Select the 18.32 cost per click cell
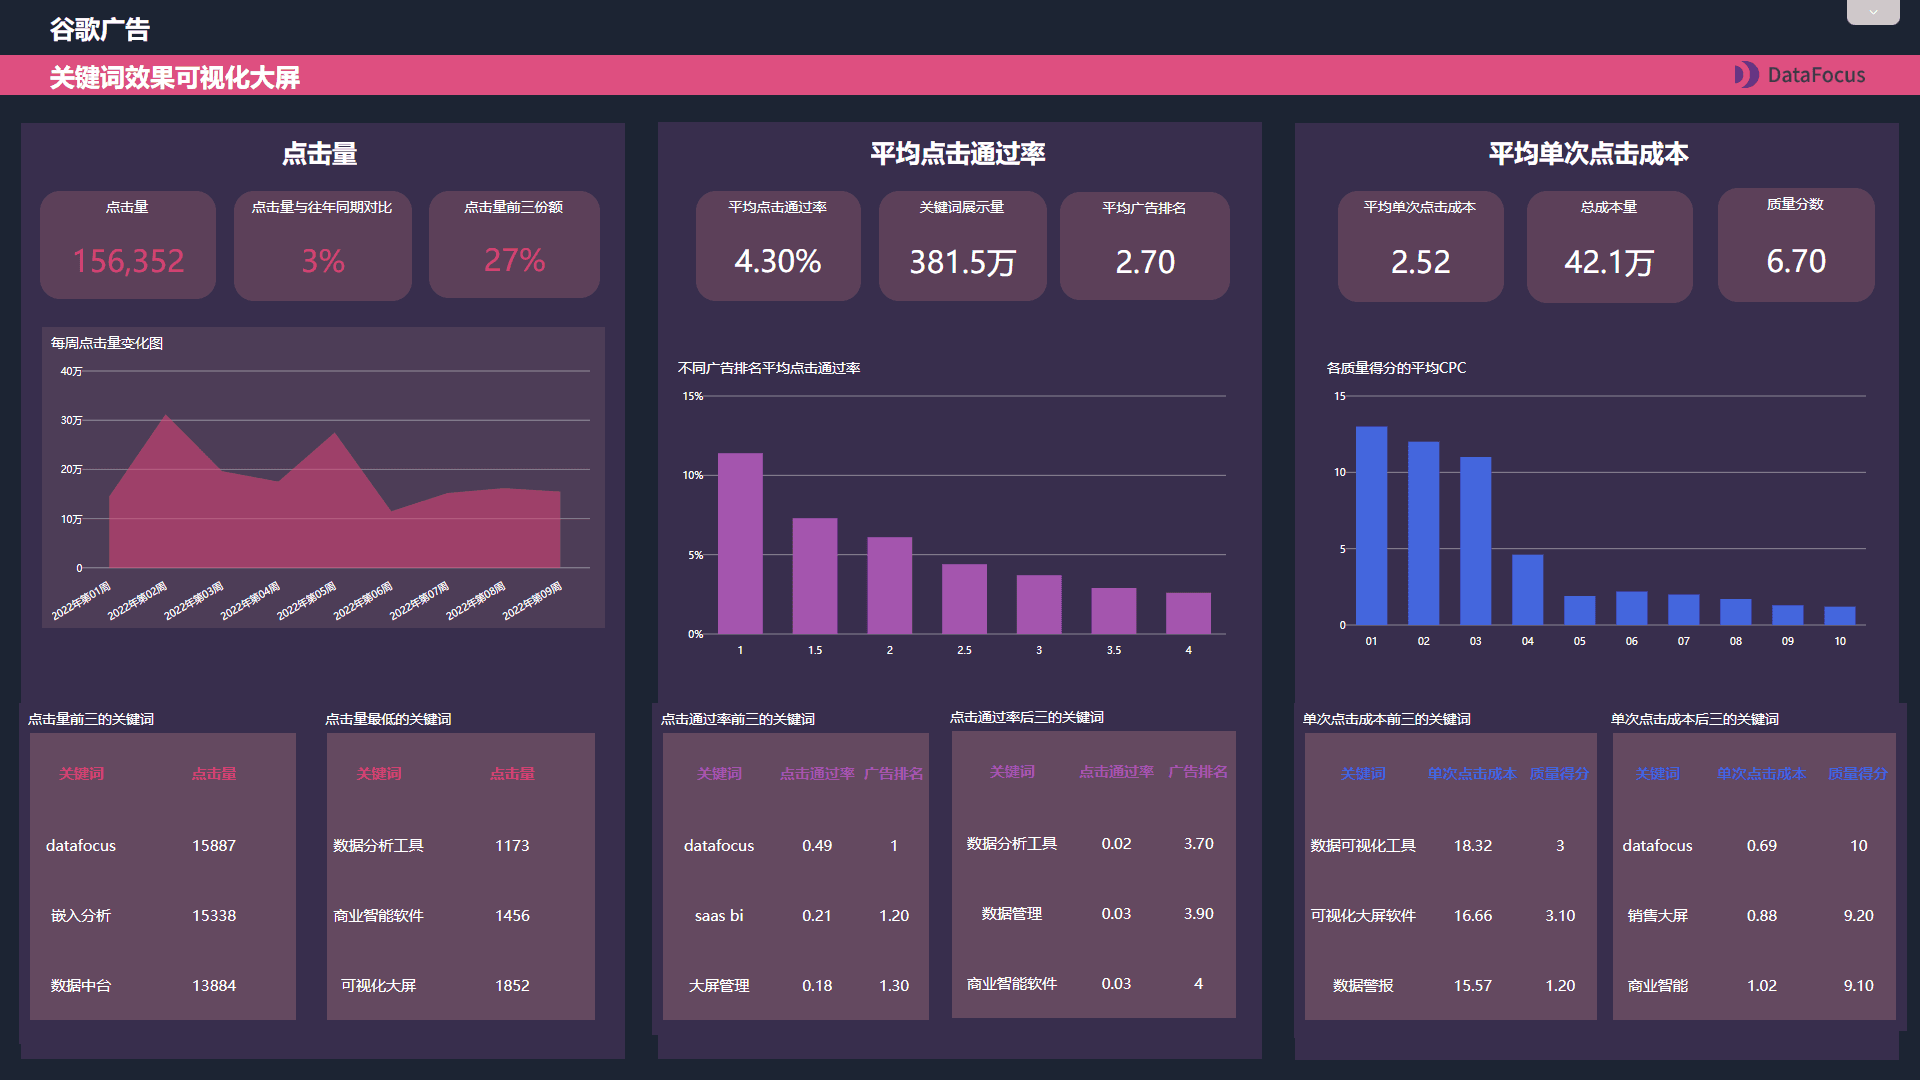The image size is (1920, 1080). [1472, 846]
